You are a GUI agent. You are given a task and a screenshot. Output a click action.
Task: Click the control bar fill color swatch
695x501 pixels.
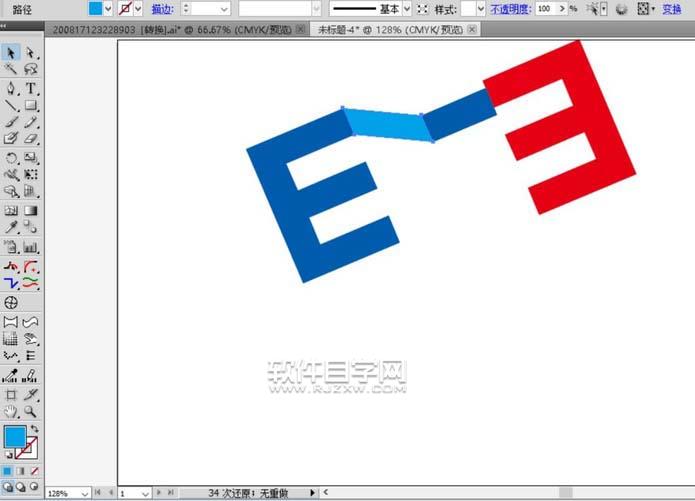tap(95, 8)
